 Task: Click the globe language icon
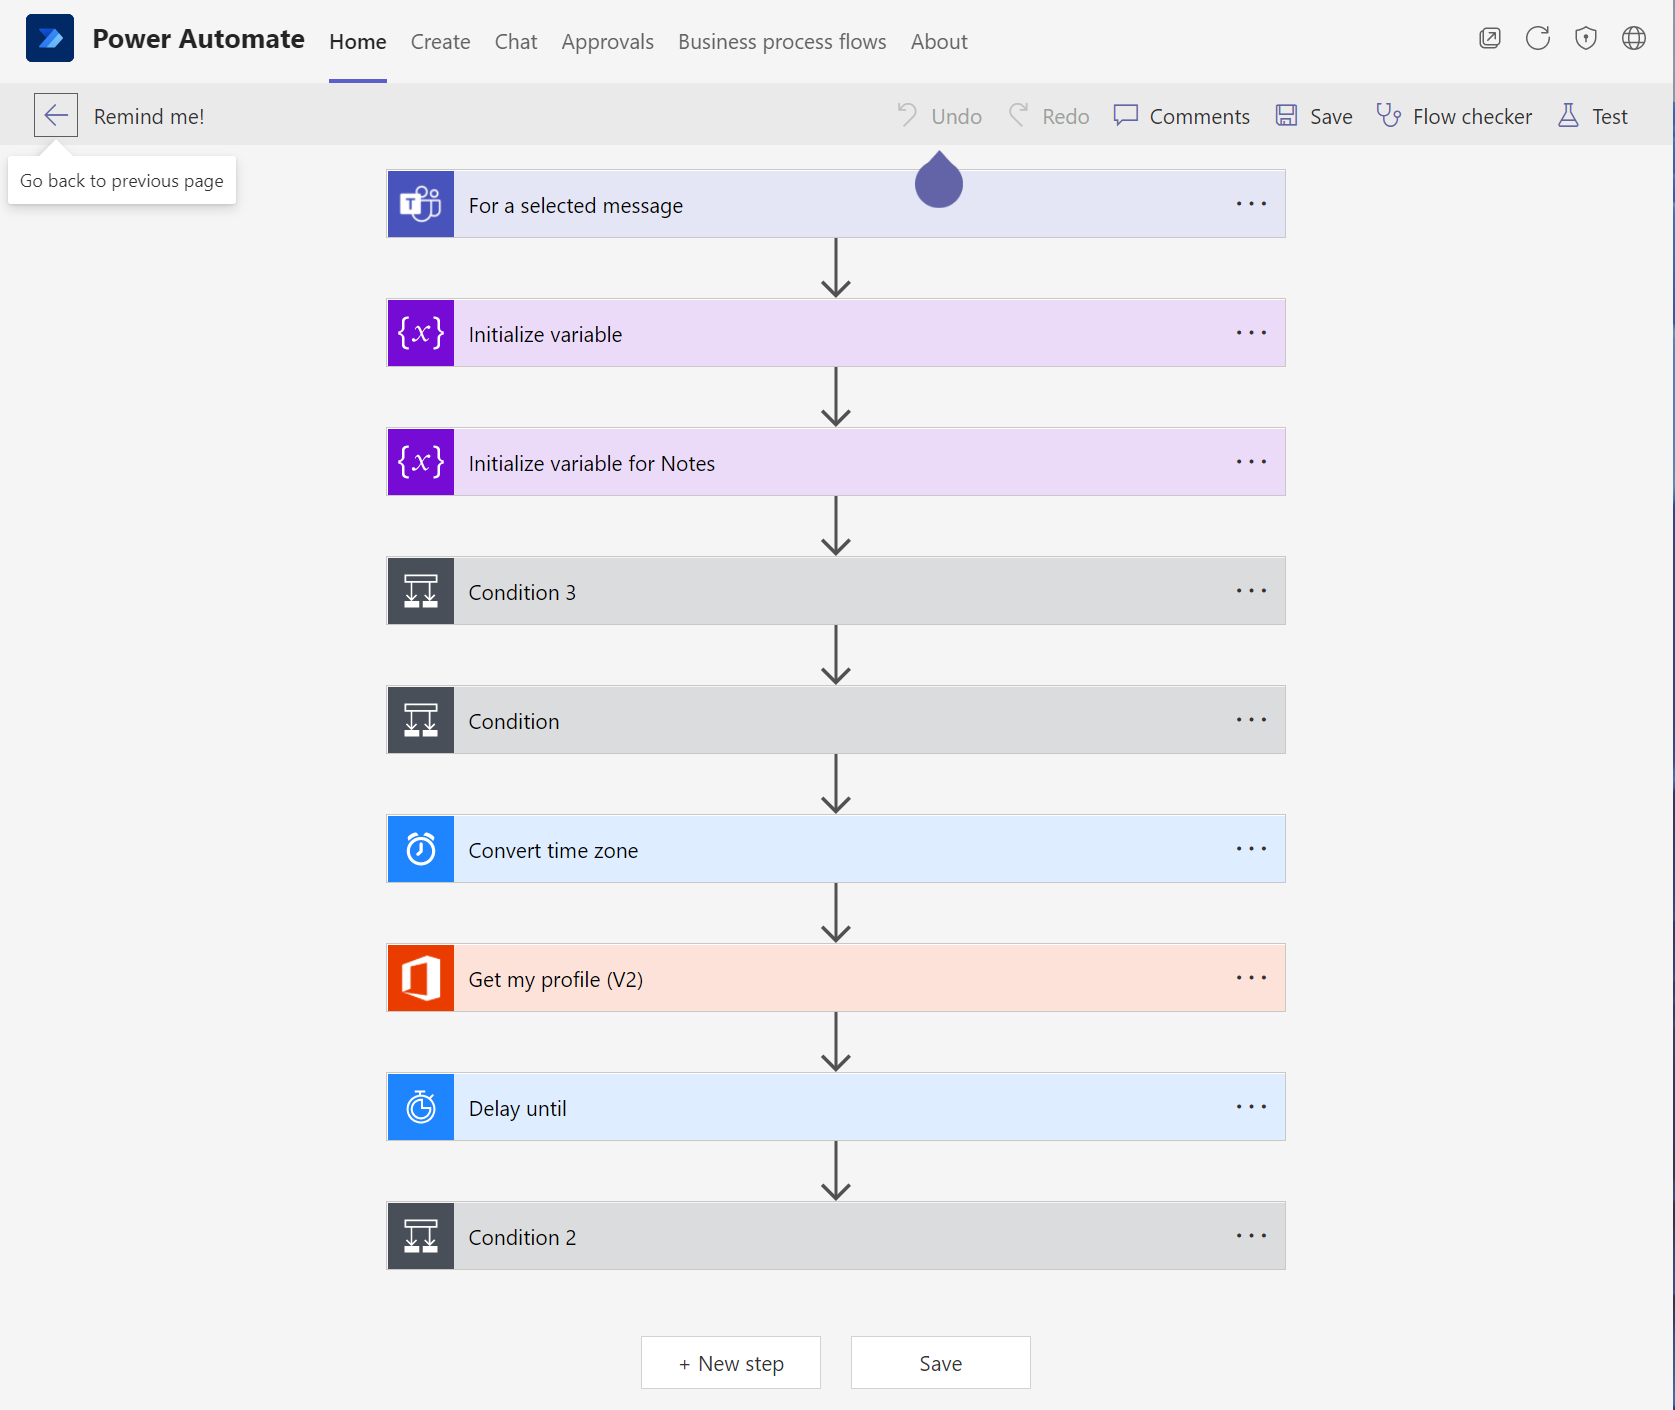[1633, 38]
